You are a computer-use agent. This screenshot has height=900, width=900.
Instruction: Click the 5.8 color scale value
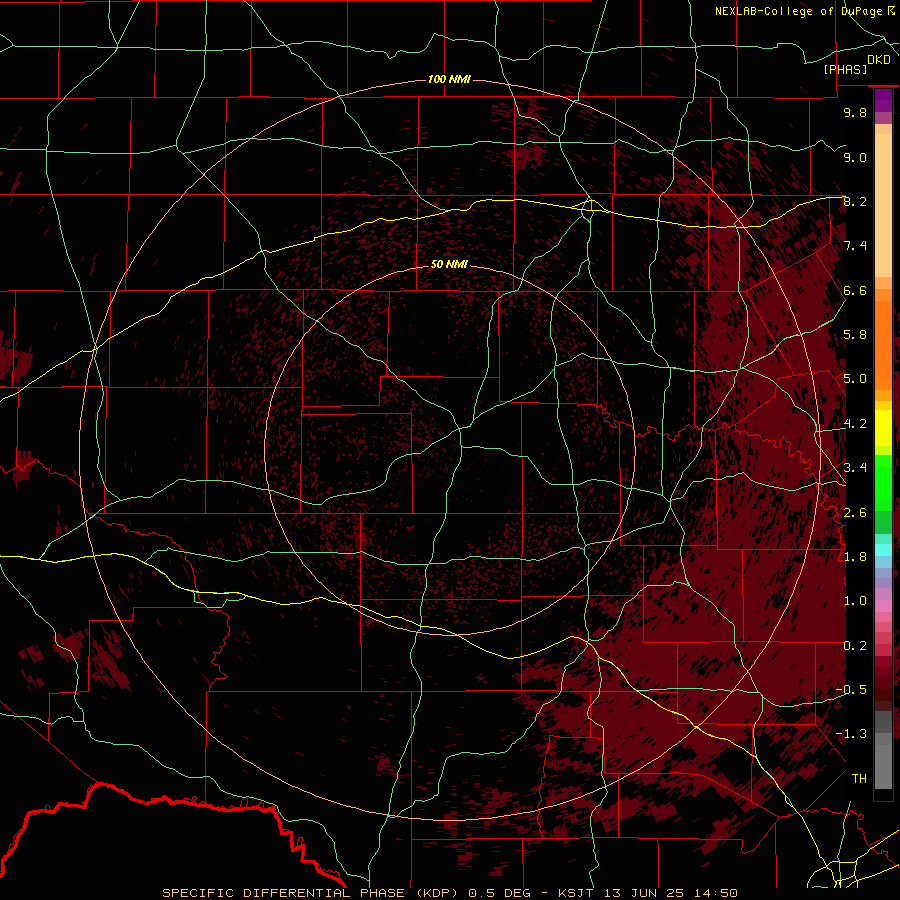[855, 335]
